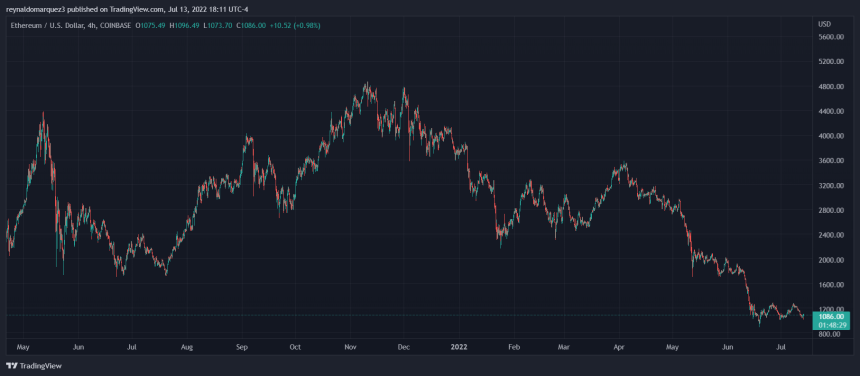Click the Feb label on time axis
Image resolution: width=860 pixels, height=376 pixels.
click(x=513, y=347)
